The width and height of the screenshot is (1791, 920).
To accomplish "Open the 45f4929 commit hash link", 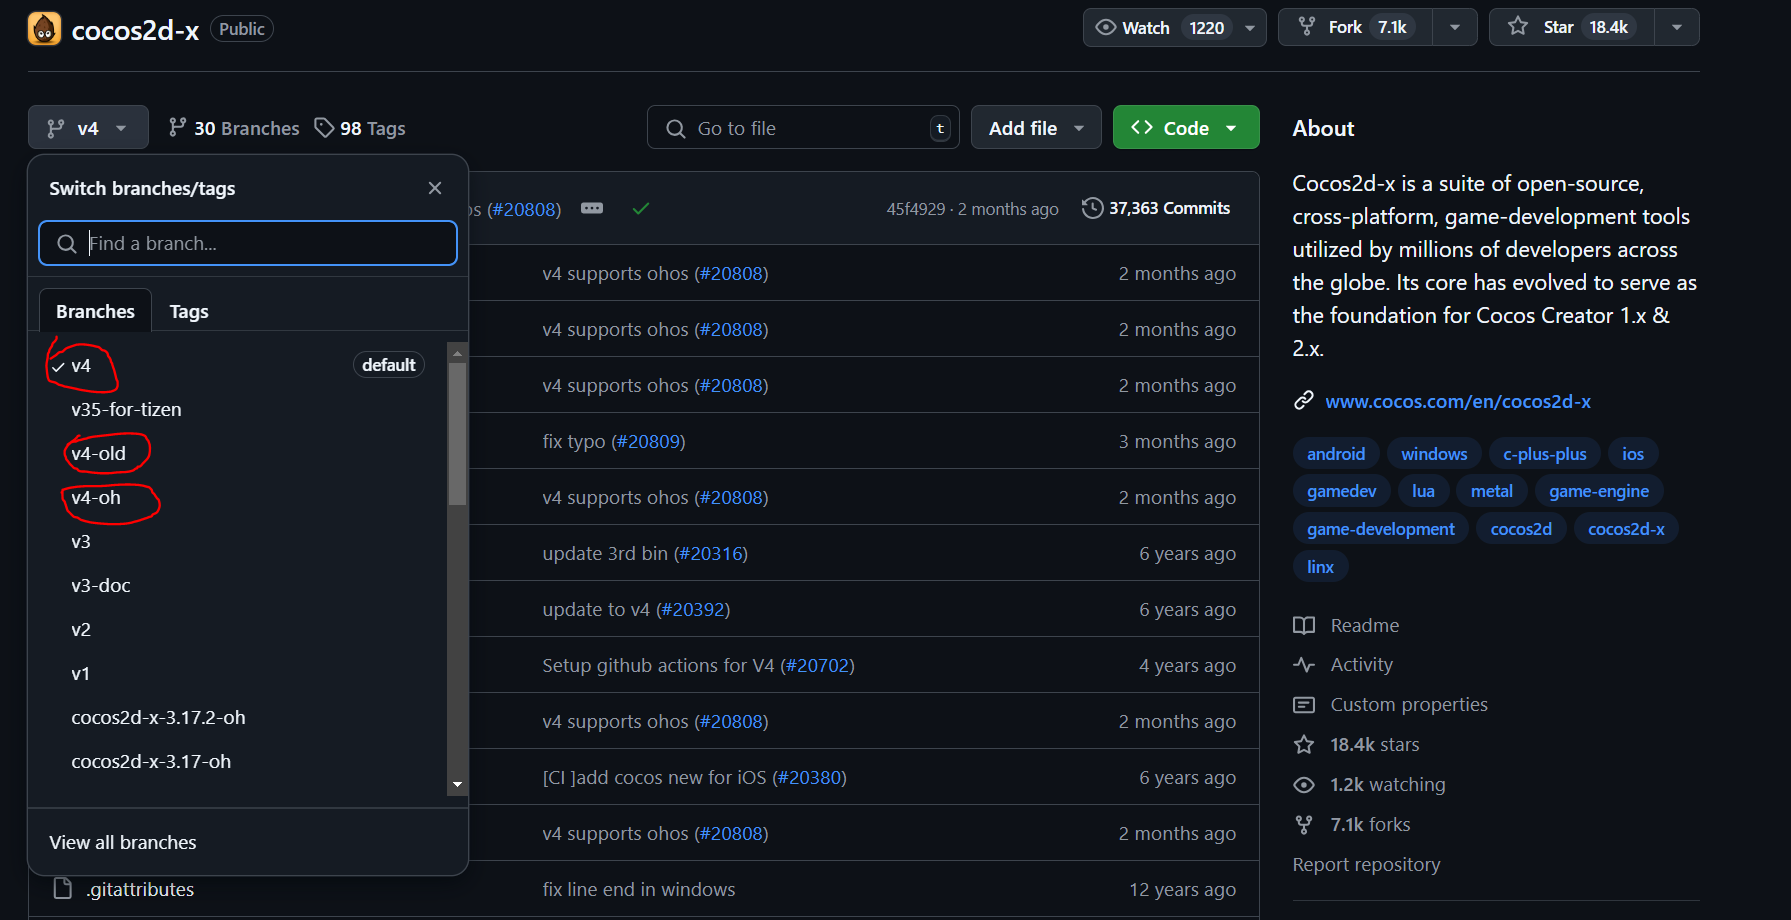I will click(915, 209).
